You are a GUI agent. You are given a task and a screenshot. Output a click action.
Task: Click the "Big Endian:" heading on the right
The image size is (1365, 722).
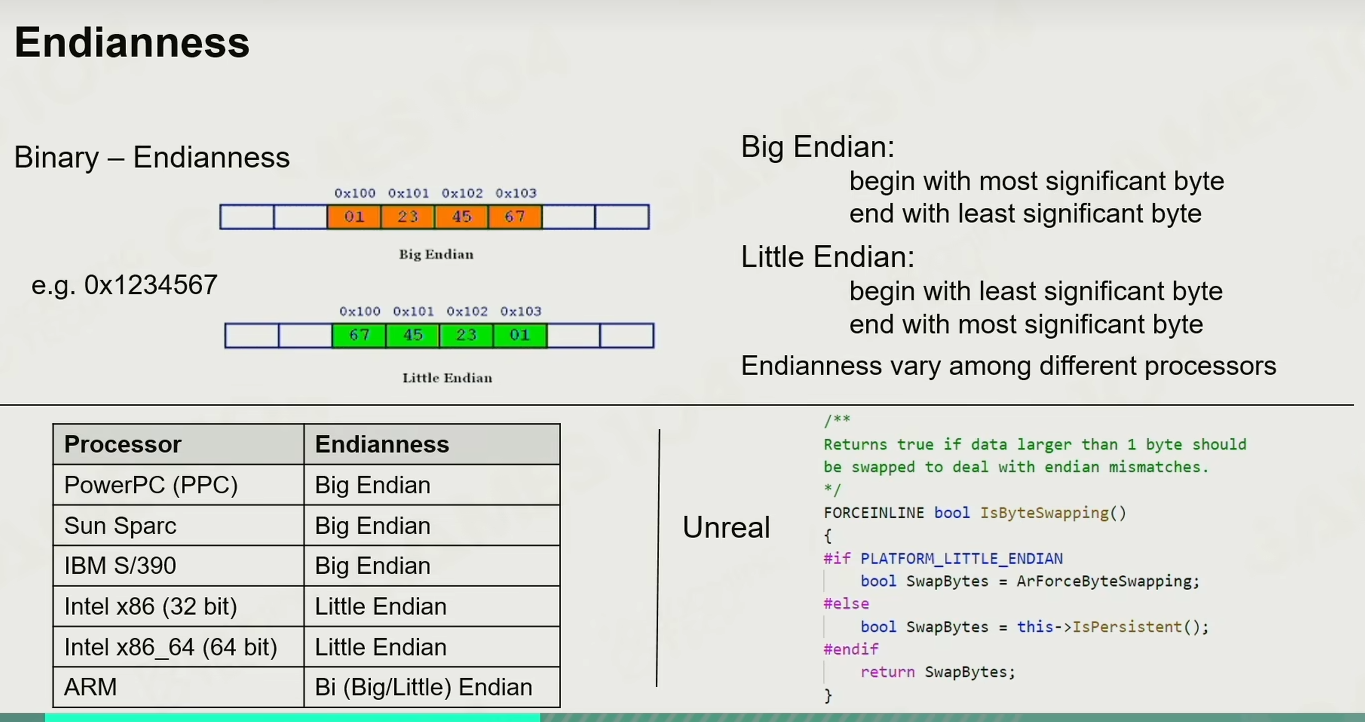pos(818,148)
